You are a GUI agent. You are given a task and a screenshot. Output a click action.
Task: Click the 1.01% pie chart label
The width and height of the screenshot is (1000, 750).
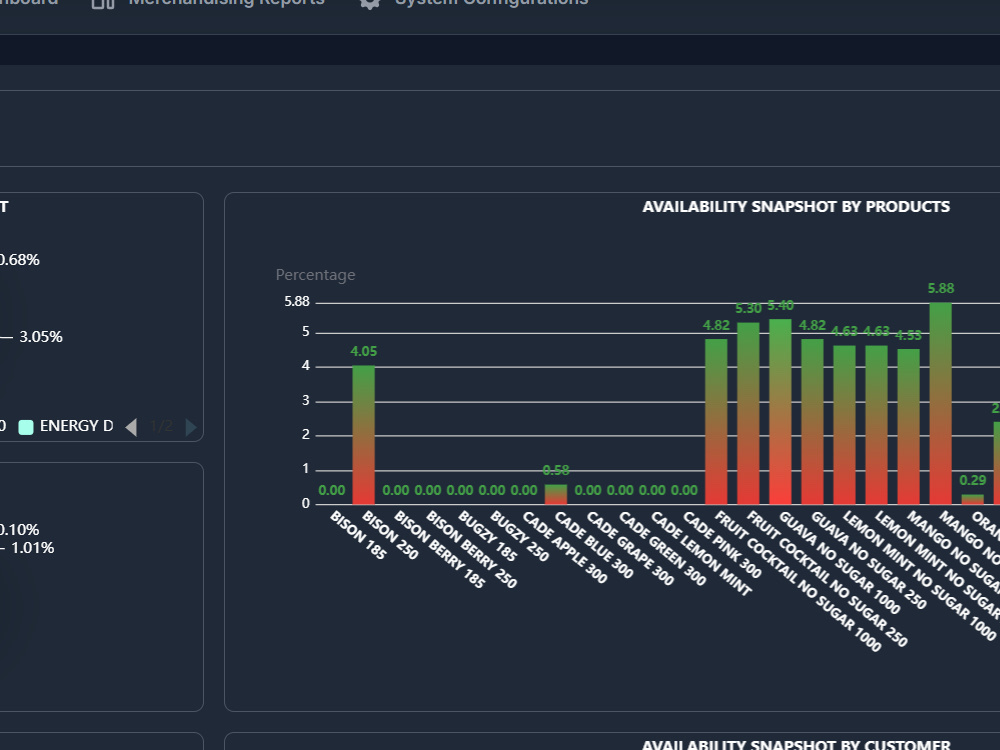pyautogui.click(x=33, y=548)
